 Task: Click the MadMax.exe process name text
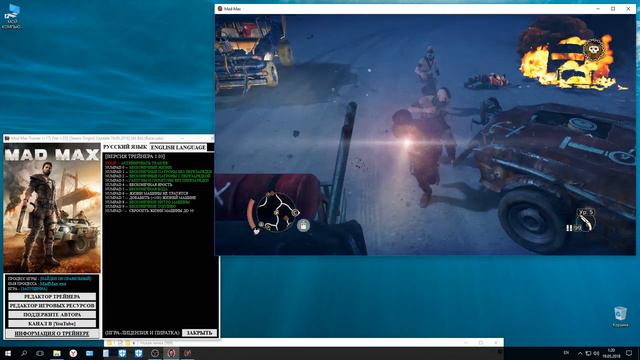click(53, 283)
